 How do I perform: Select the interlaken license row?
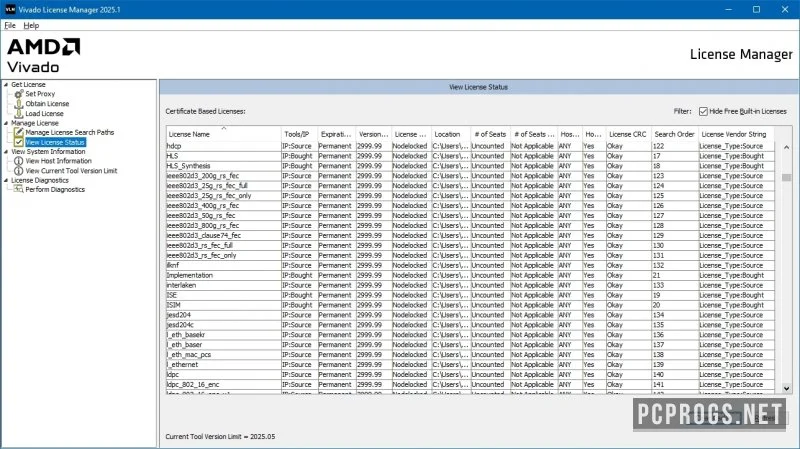click(x=470, y=285)
